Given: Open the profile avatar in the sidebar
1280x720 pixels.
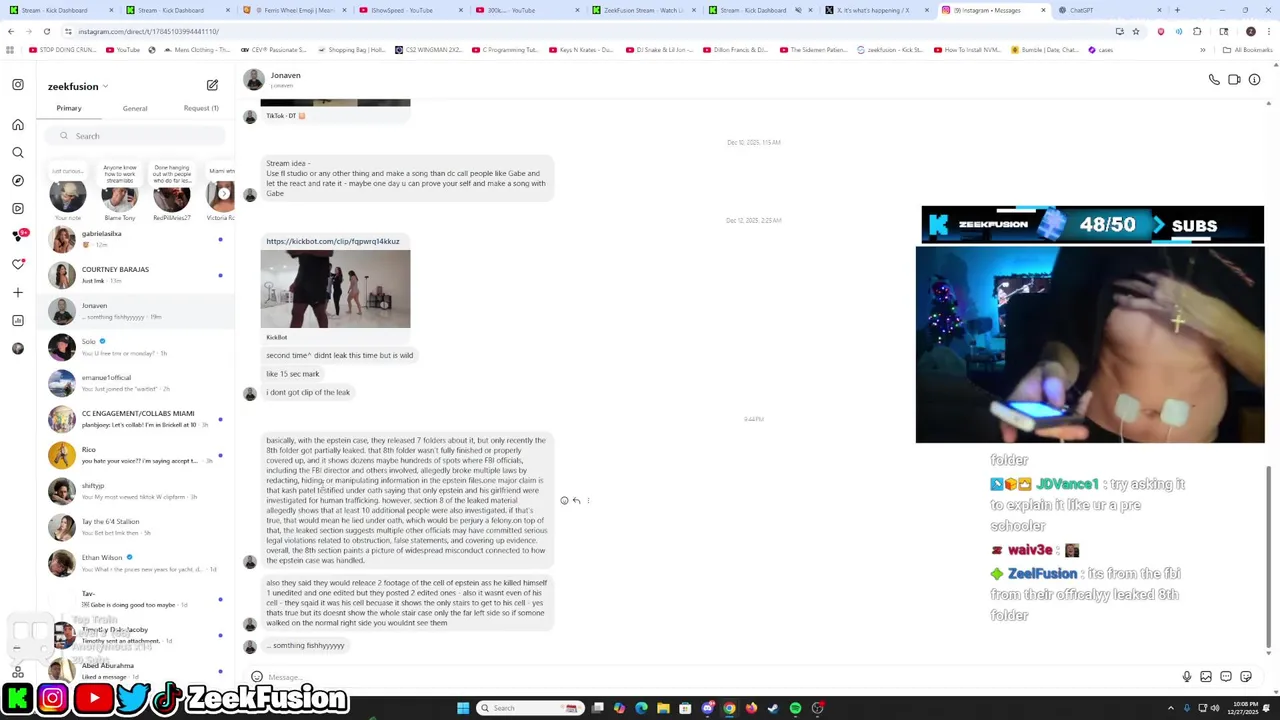Looking at the screenshot, I should (18, 348).
